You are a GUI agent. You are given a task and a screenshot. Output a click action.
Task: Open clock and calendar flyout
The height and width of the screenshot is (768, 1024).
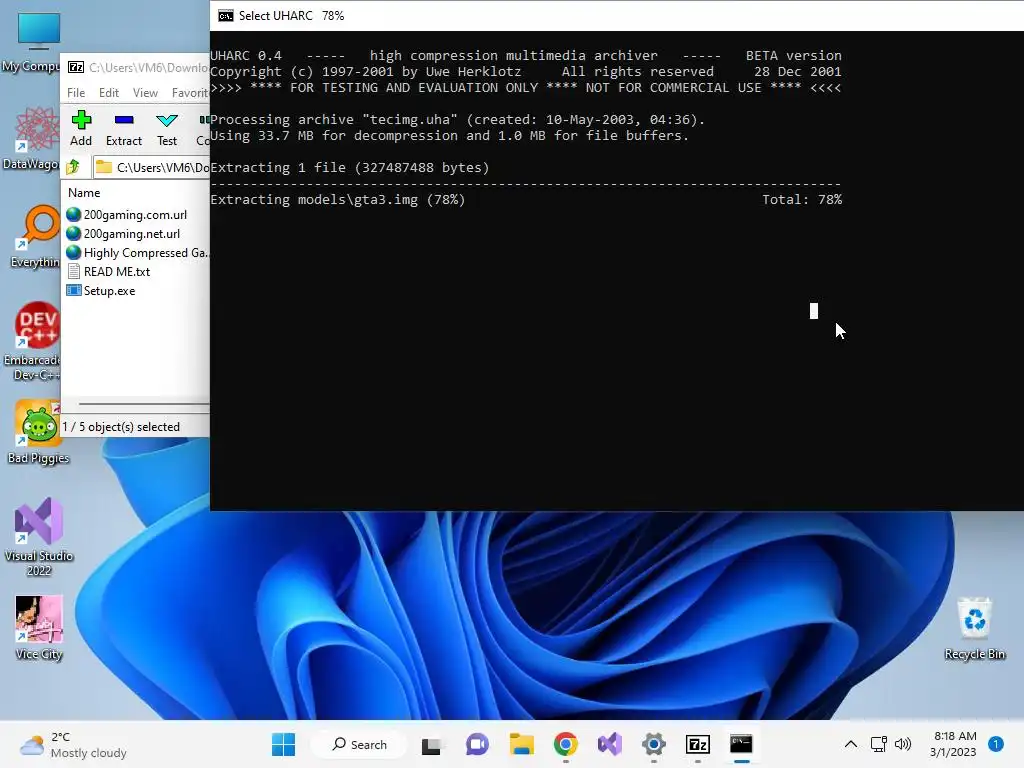tap(954, 744)
